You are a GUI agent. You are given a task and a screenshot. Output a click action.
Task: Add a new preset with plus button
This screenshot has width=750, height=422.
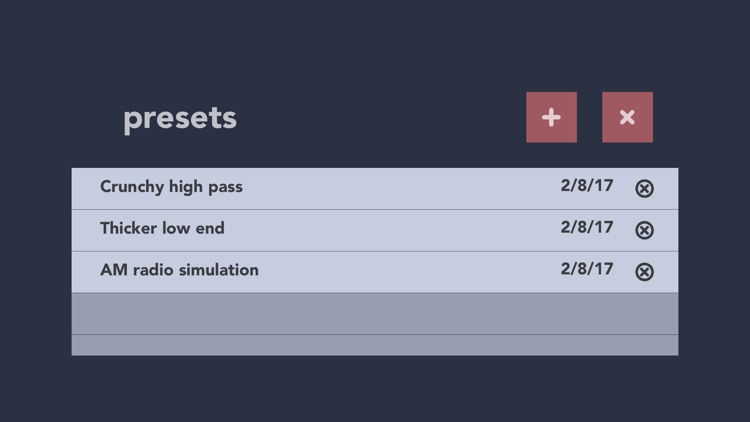tap(551, 117)
